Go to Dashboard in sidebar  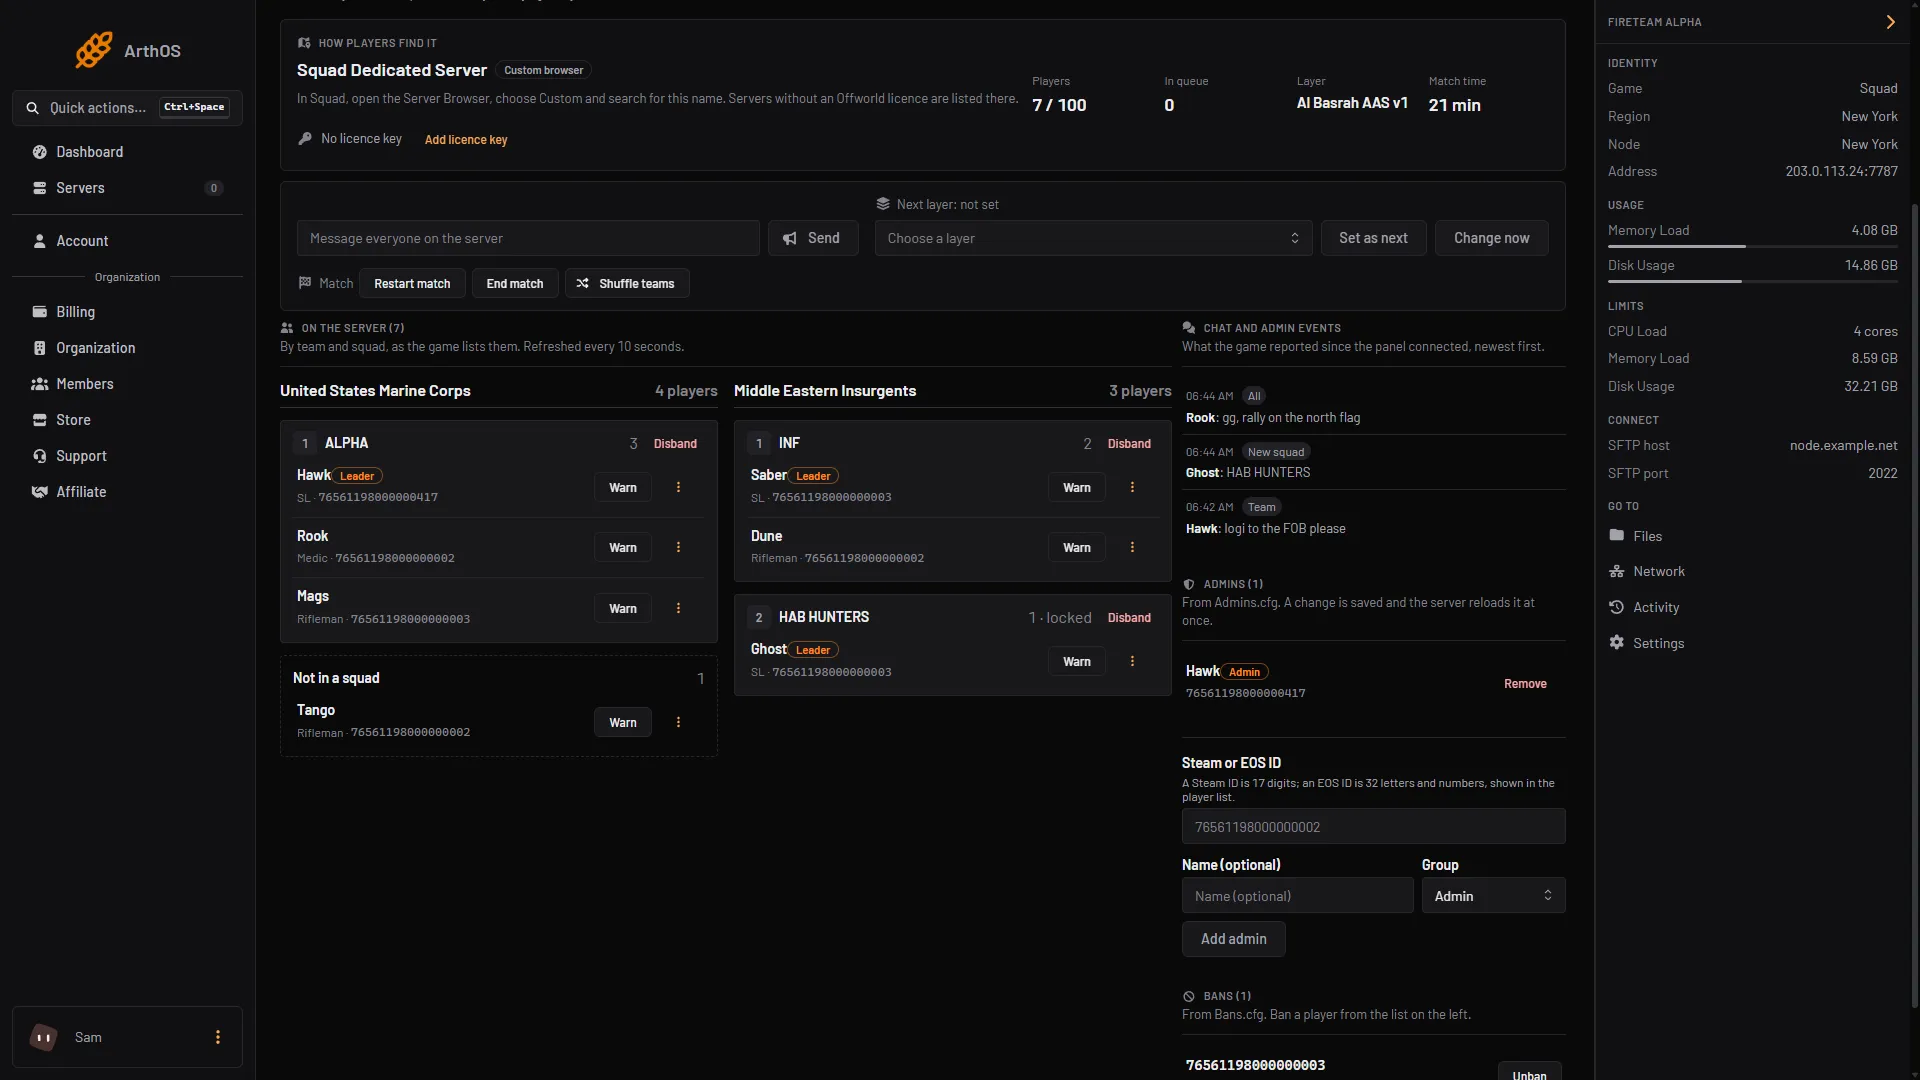click(127, 152)
